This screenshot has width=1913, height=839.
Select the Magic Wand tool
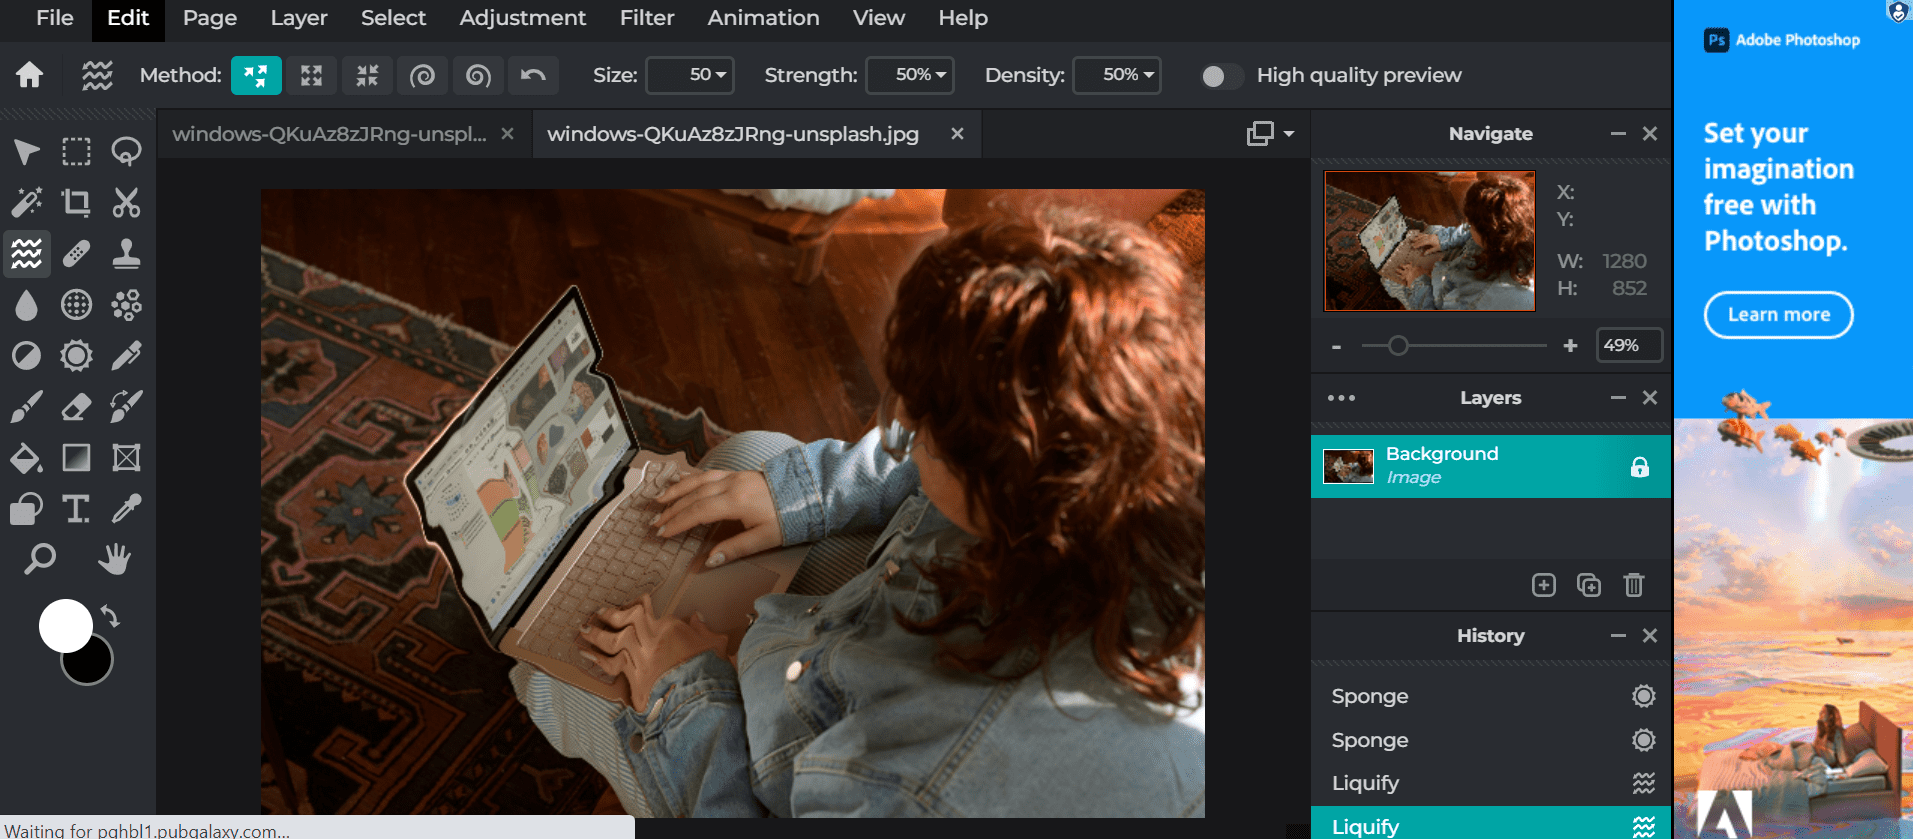pyautogui.click(x=27, y=203)
